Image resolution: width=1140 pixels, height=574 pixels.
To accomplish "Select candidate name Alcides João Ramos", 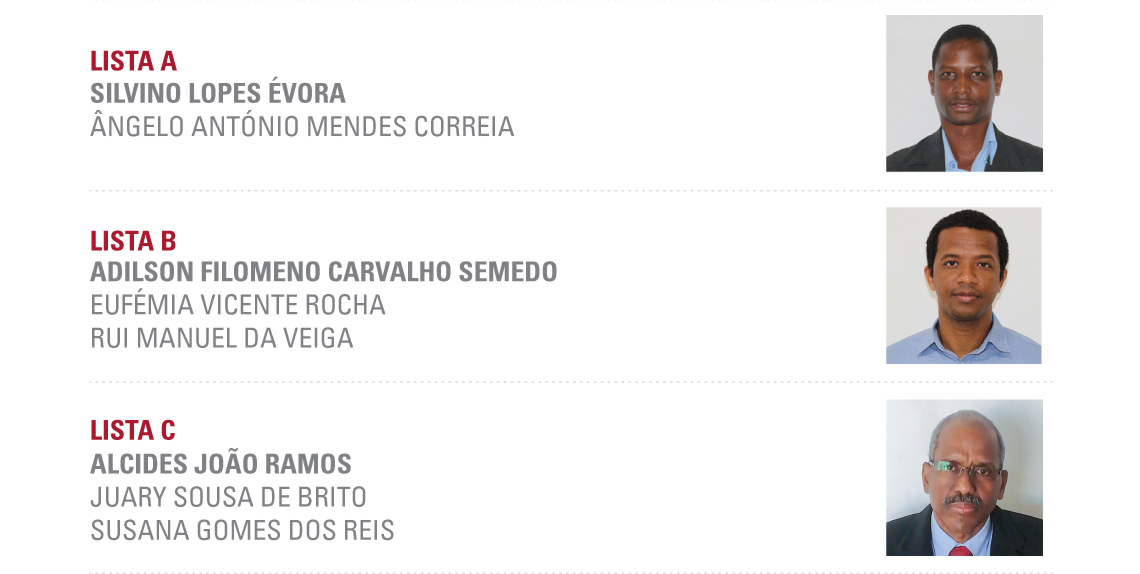I will (221, 464).
